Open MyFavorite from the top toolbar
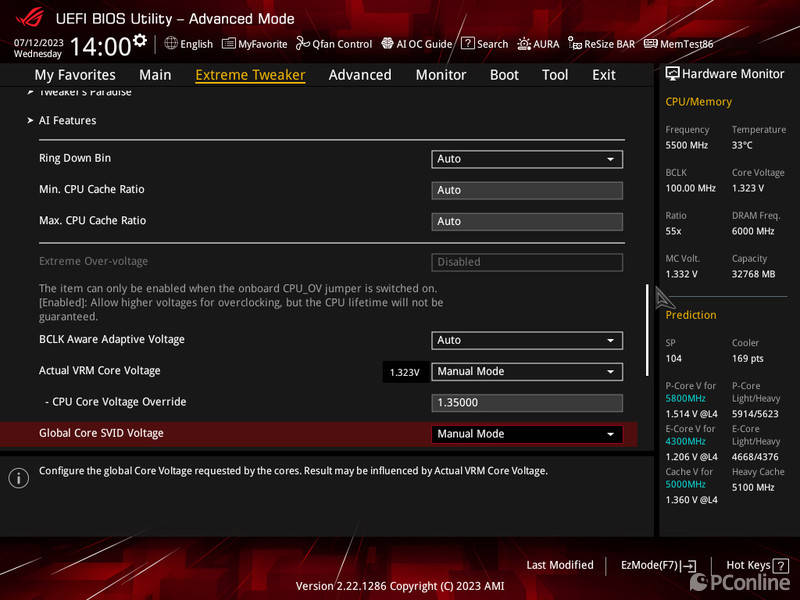The height and width of the screenshot is (600, 800). [255, 44]
